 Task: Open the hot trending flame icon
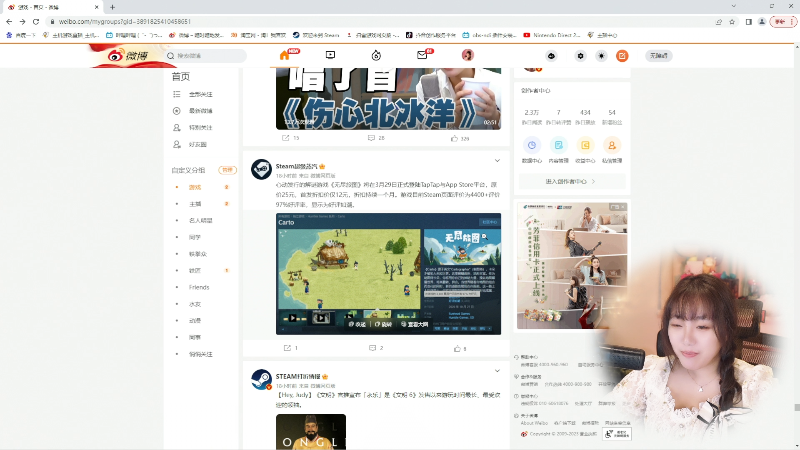click(x=376, y=55)
